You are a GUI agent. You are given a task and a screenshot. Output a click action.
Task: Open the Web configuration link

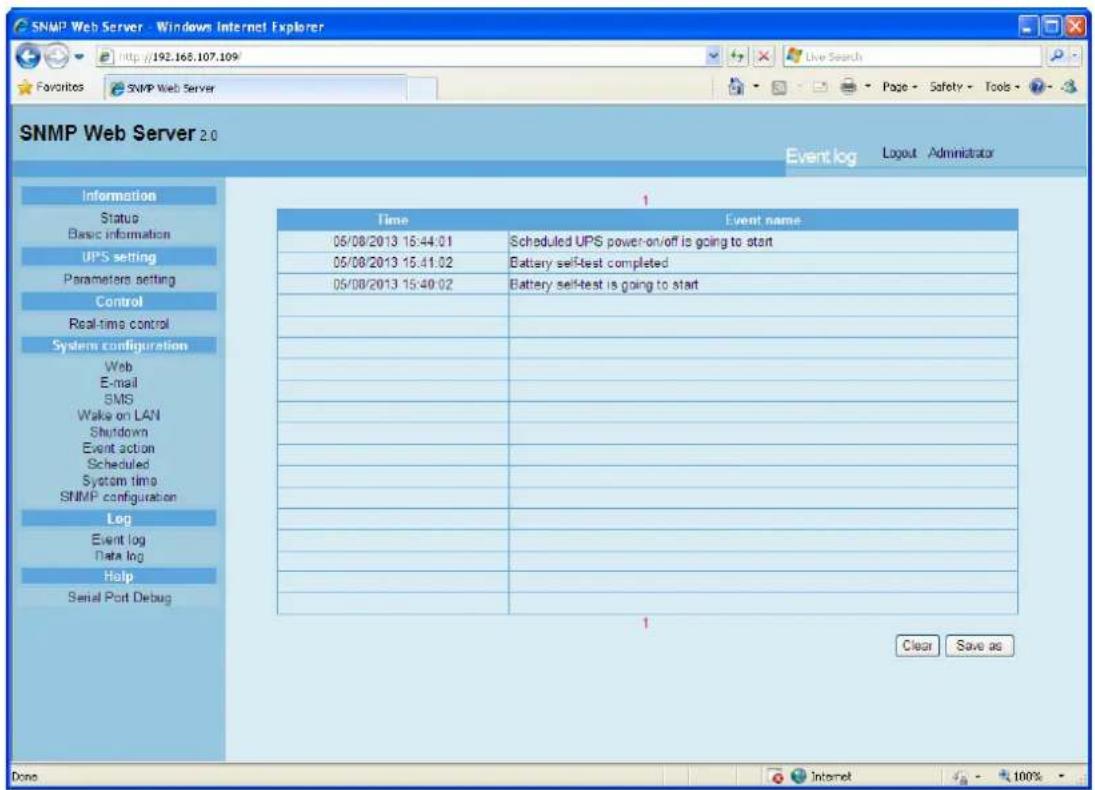[x=119, y=367]
